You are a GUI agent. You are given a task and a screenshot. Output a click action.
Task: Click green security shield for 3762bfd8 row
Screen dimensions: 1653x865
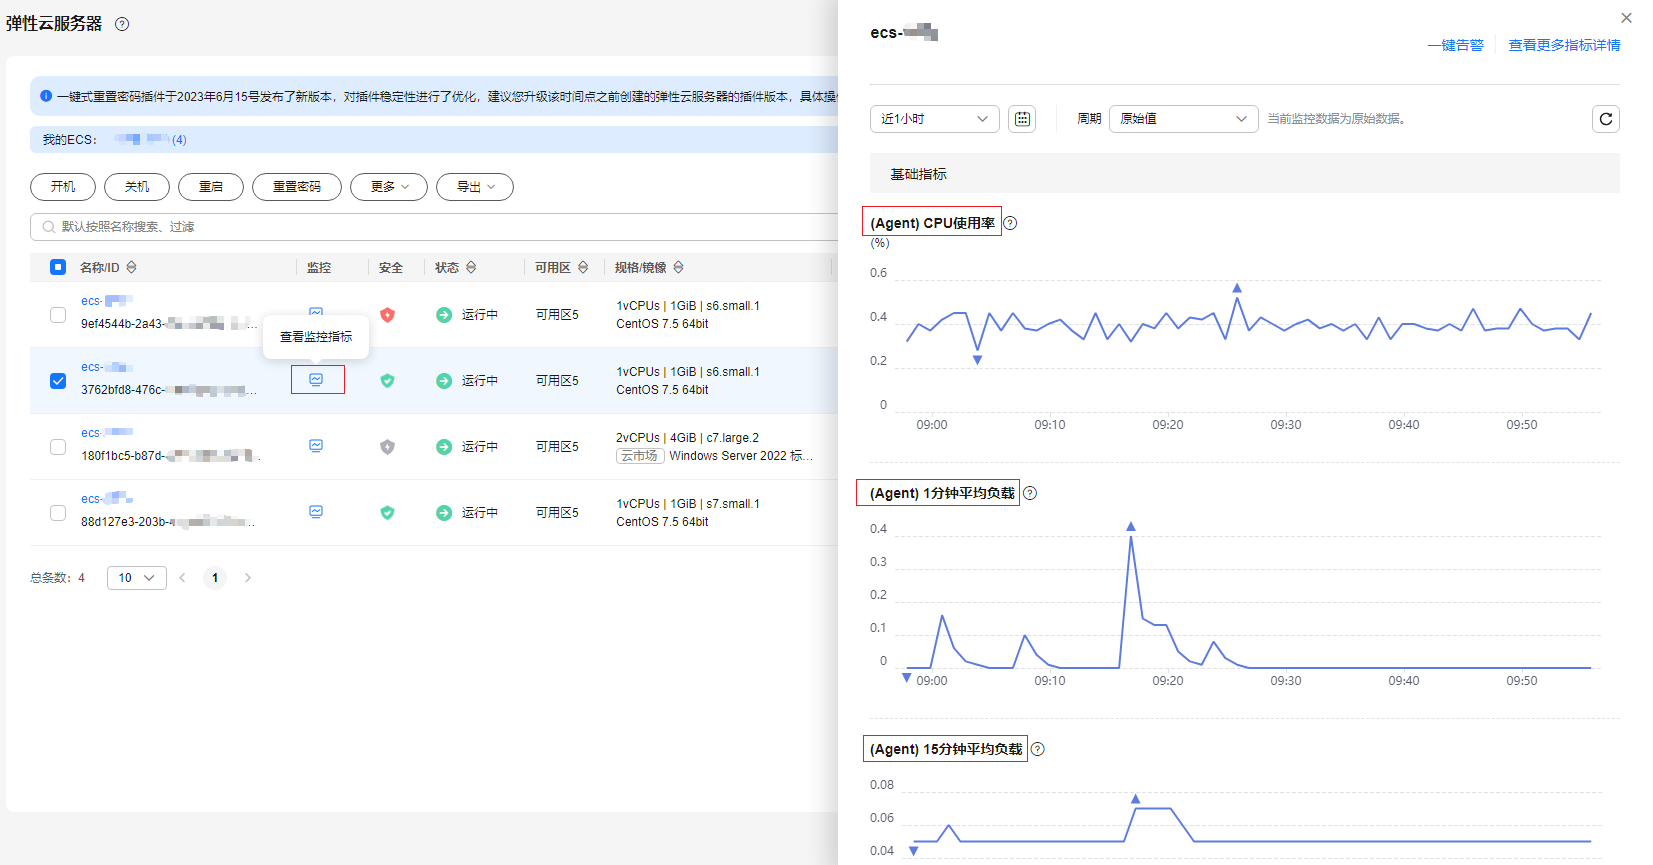point(388,381)
